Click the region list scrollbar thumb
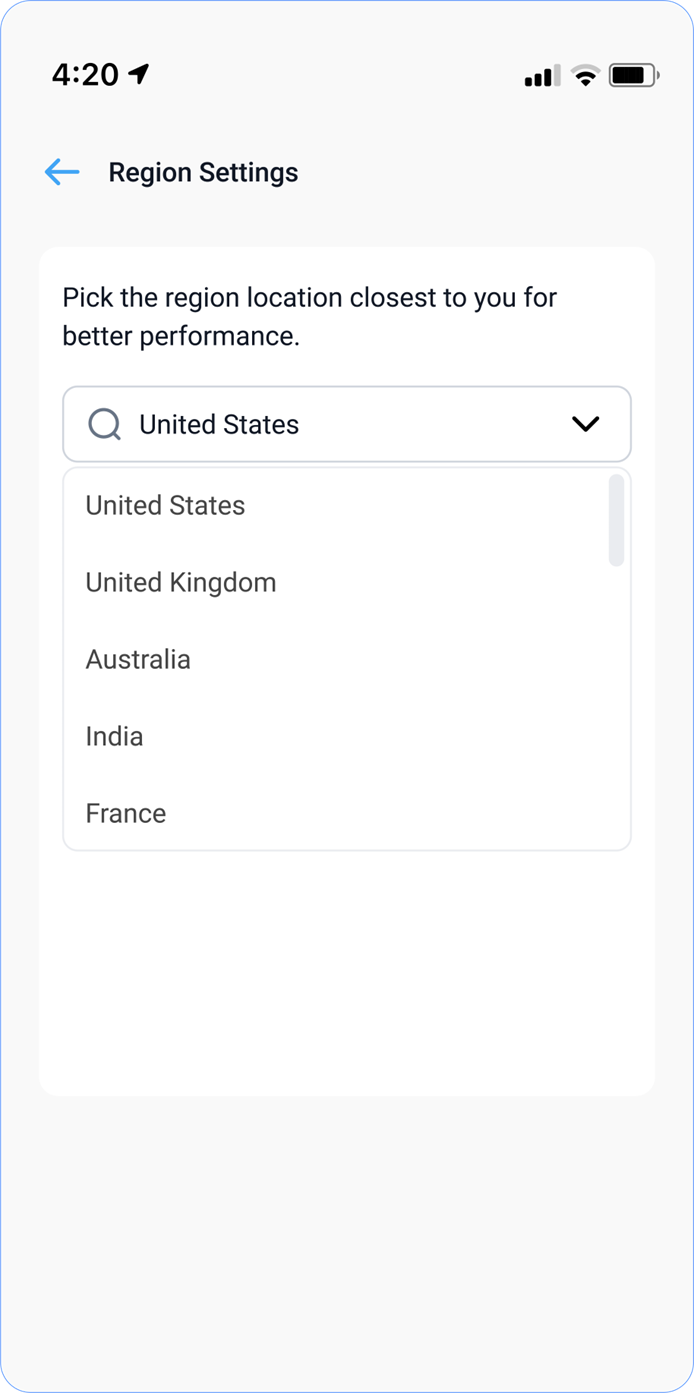Viewport: 694px width, 1393px height. 616,520
